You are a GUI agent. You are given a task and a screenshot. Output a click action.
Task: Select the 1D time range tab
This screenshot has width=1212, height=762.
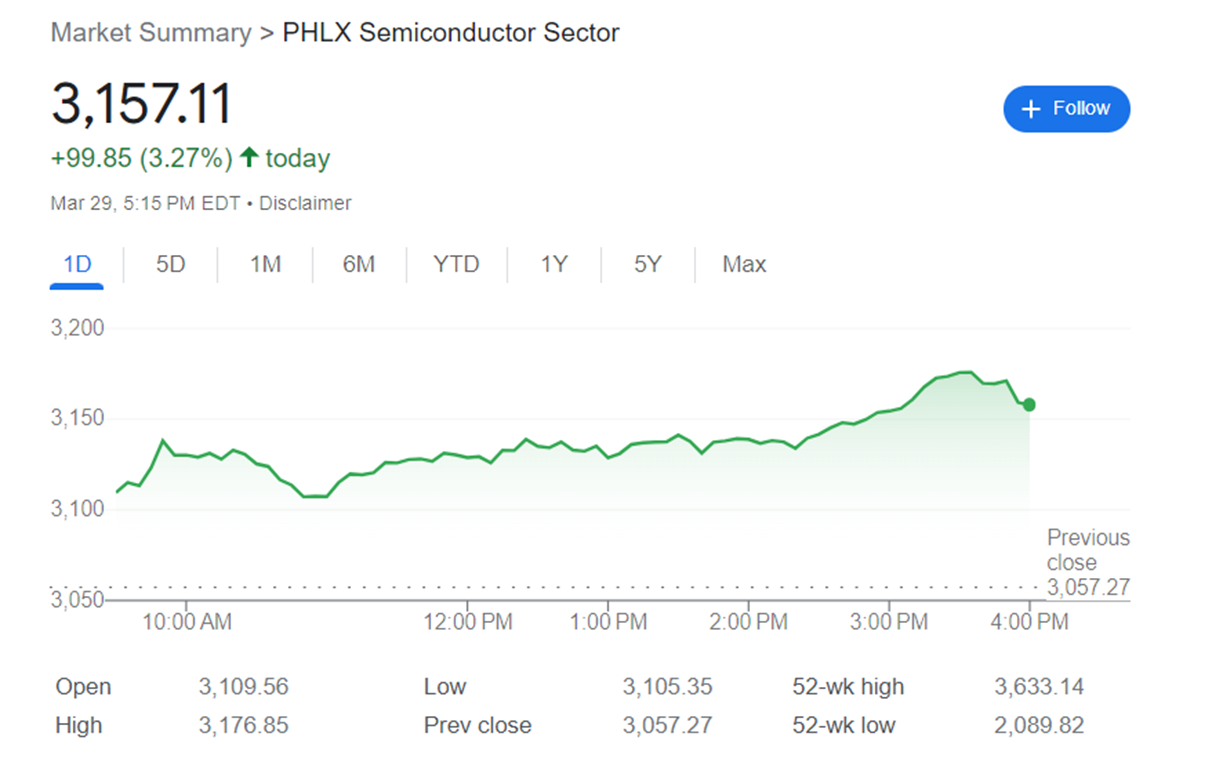(x=77, y=265)
